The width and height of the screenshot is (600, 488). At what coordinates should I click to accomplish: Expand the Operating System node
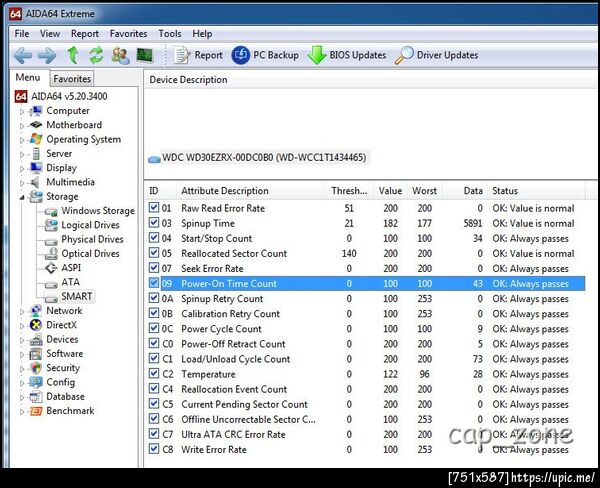(22, 140)
